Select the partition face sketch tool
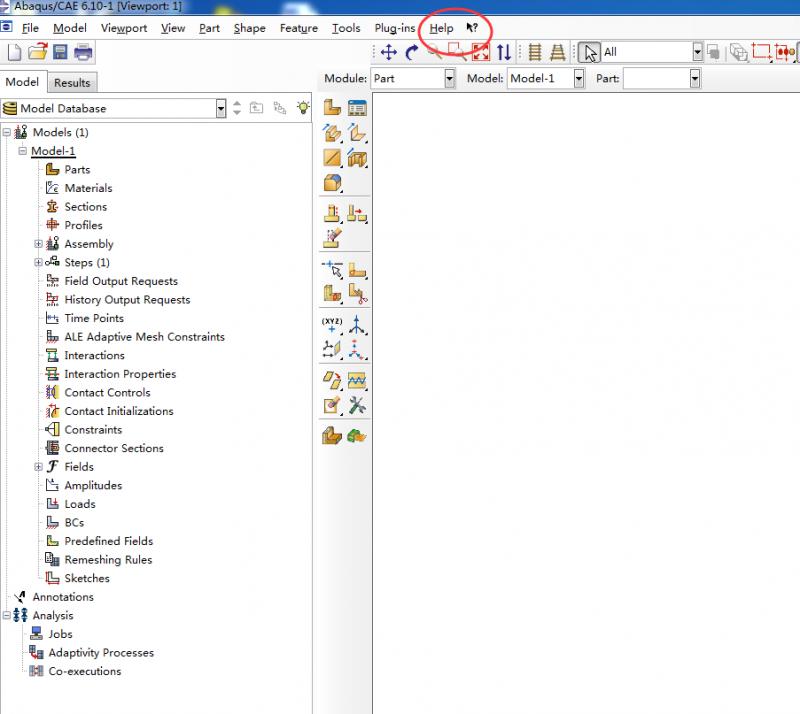This screenshot has width=800, height=714. (x=357, y=269)
